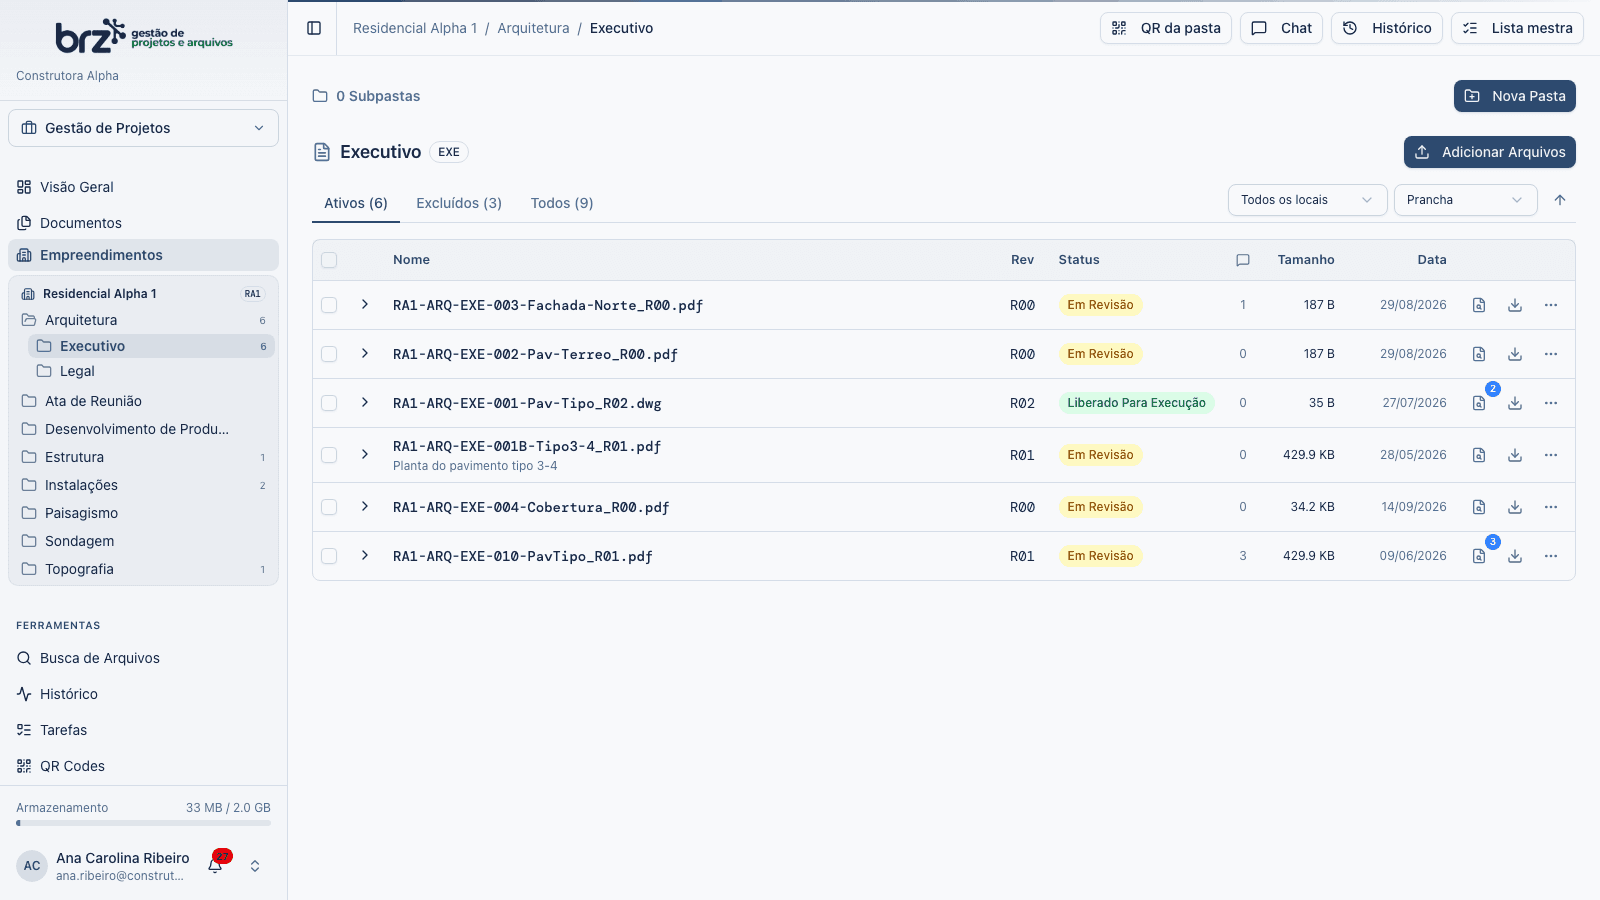Download RA1-ARQ-EXE-001-Pav-Tipo_R02.dwg file
The image size is (1600, 900).
coord(1515,403)
